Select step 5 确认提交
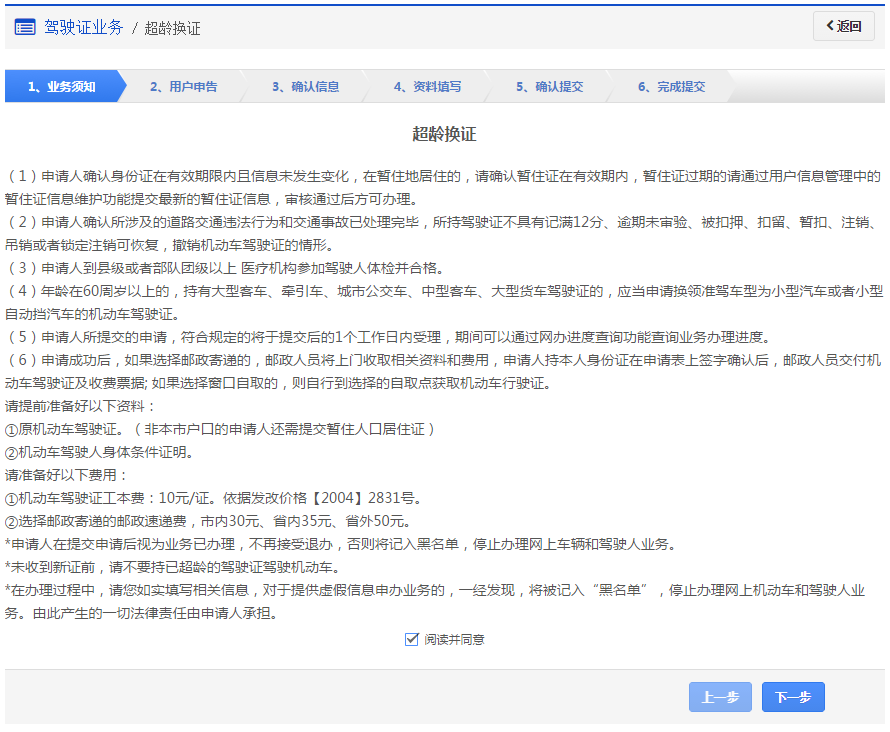Viewport: 890px width, 732px height. 549,87
